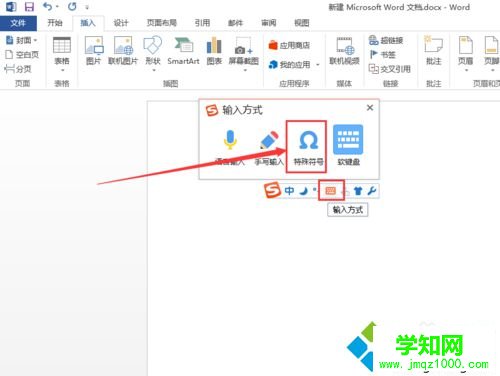
Task: Switch to the 开始 (Home) tab
Action: tap(55, 23)
